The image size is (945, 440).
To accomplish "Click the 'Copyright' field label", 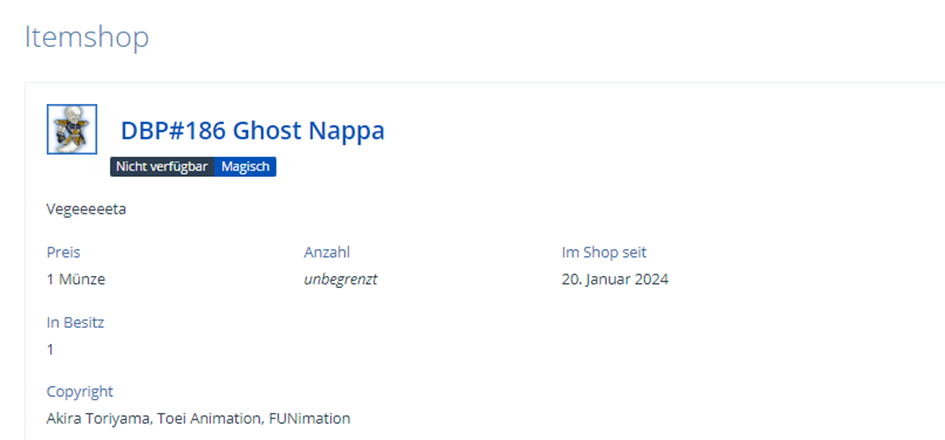I will coord(80,391).
